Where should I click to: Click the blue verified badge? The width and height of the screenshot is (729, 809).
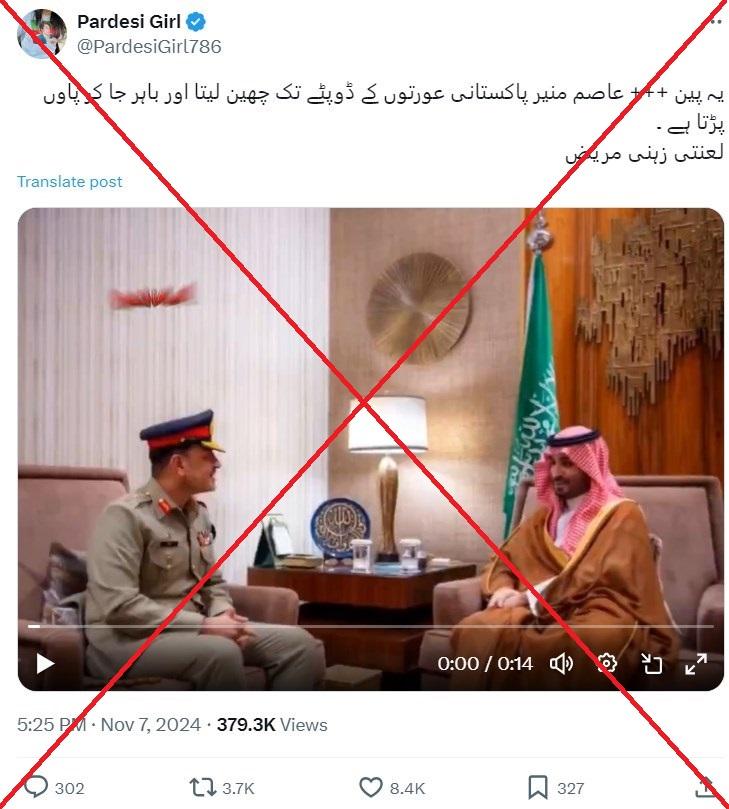point(196,22)
